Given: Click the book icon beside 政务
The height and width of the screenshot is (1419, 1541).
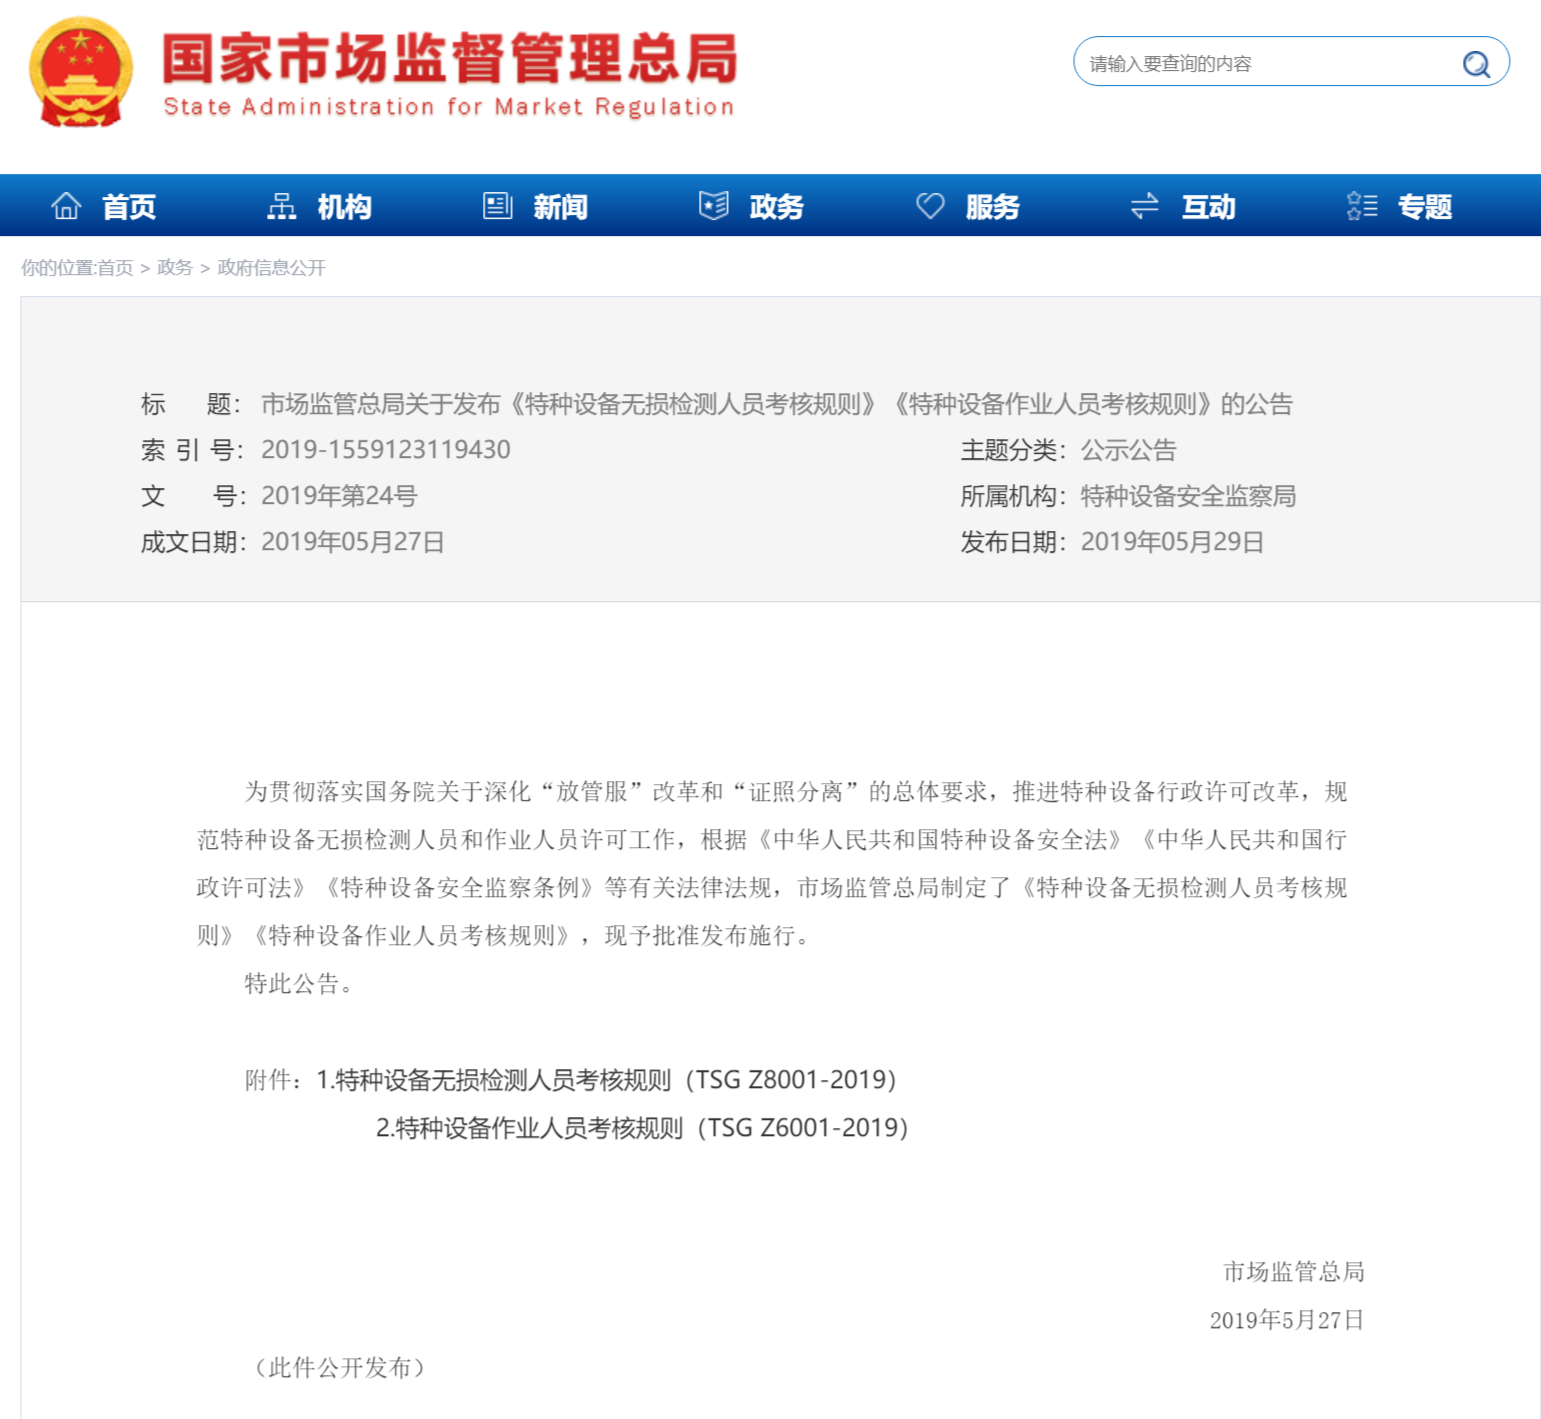Looking at the screenshot, I should point(714,206).
